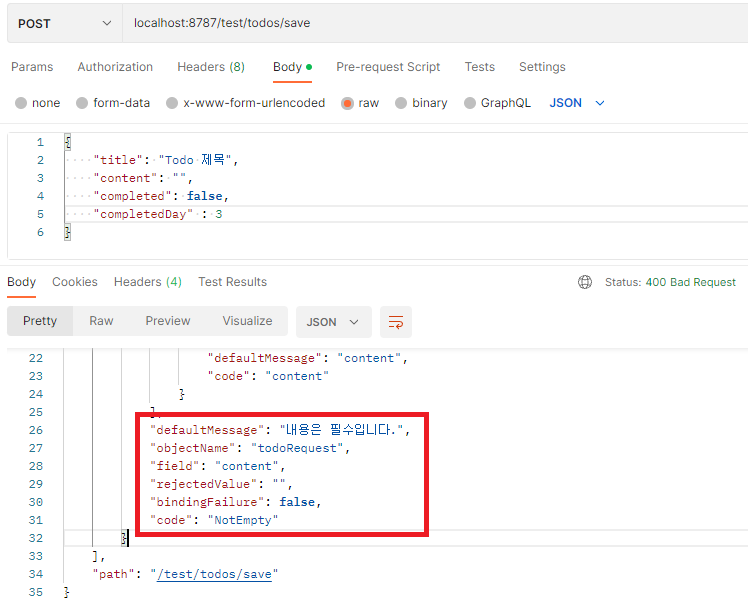Click the "rejectedValue" response line
The width and height of the screenshot is (748, 608).
tap(221, 484)
